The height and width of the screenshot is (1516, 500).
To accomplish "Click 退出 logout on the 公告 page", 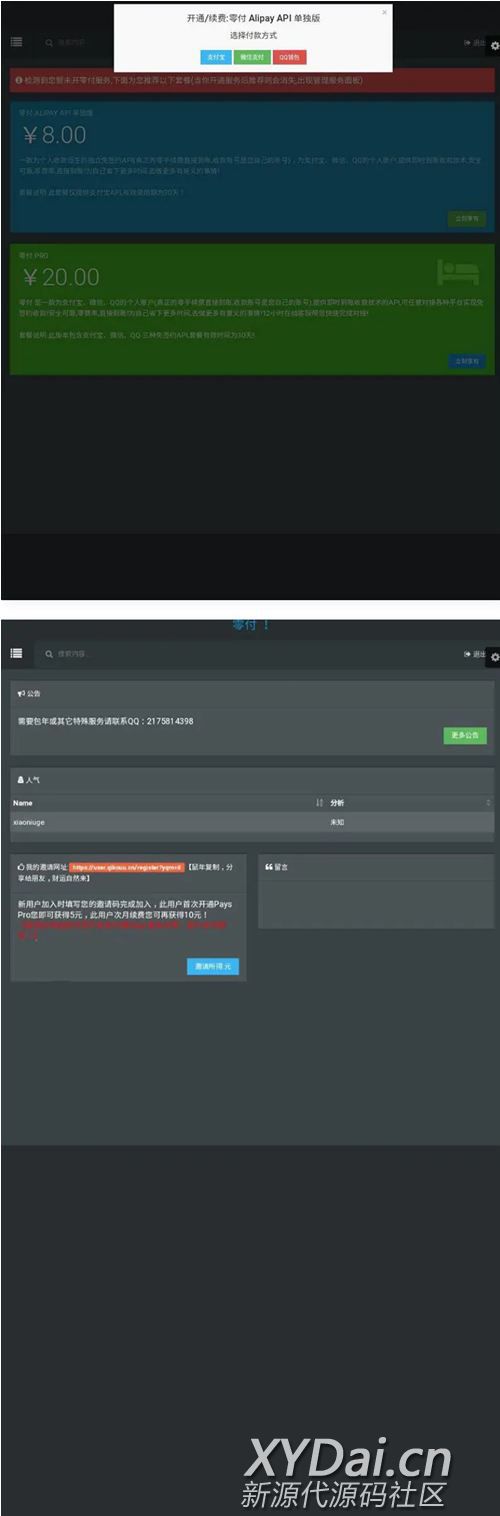I will point(474,654).
